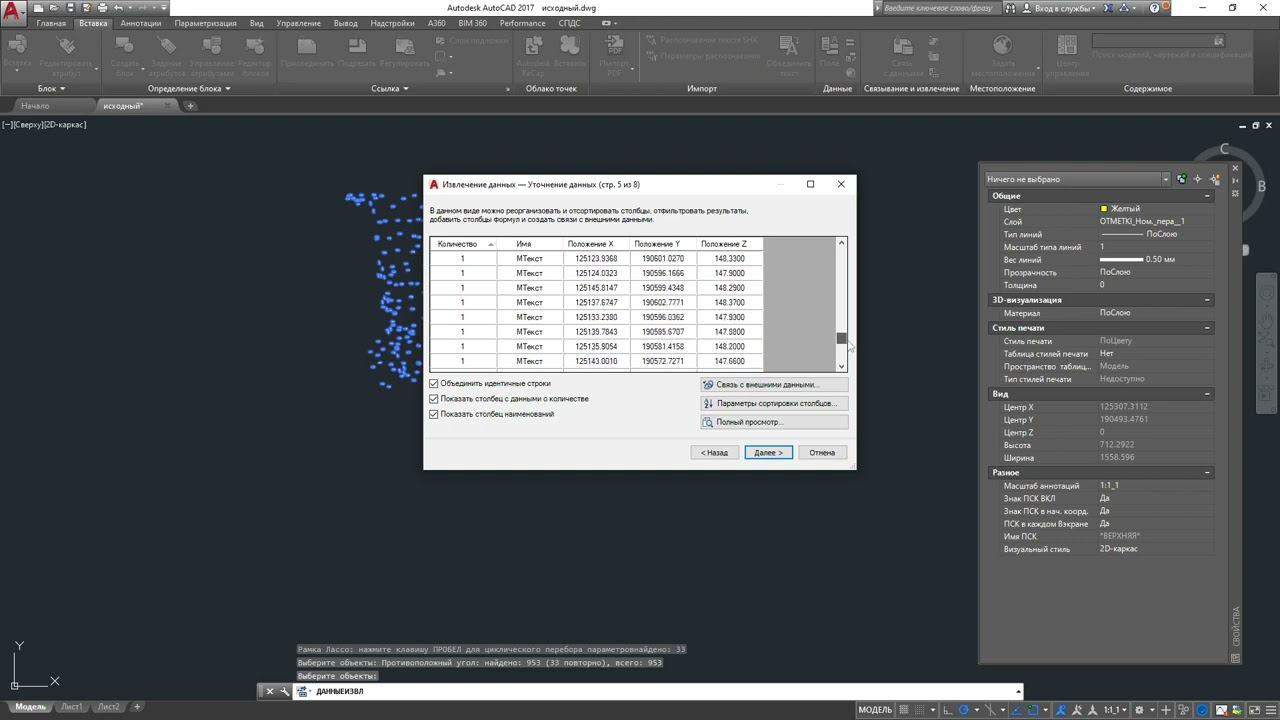
Task: Click Select Objects icon in Properties palette
Action: click(1198, 179)
